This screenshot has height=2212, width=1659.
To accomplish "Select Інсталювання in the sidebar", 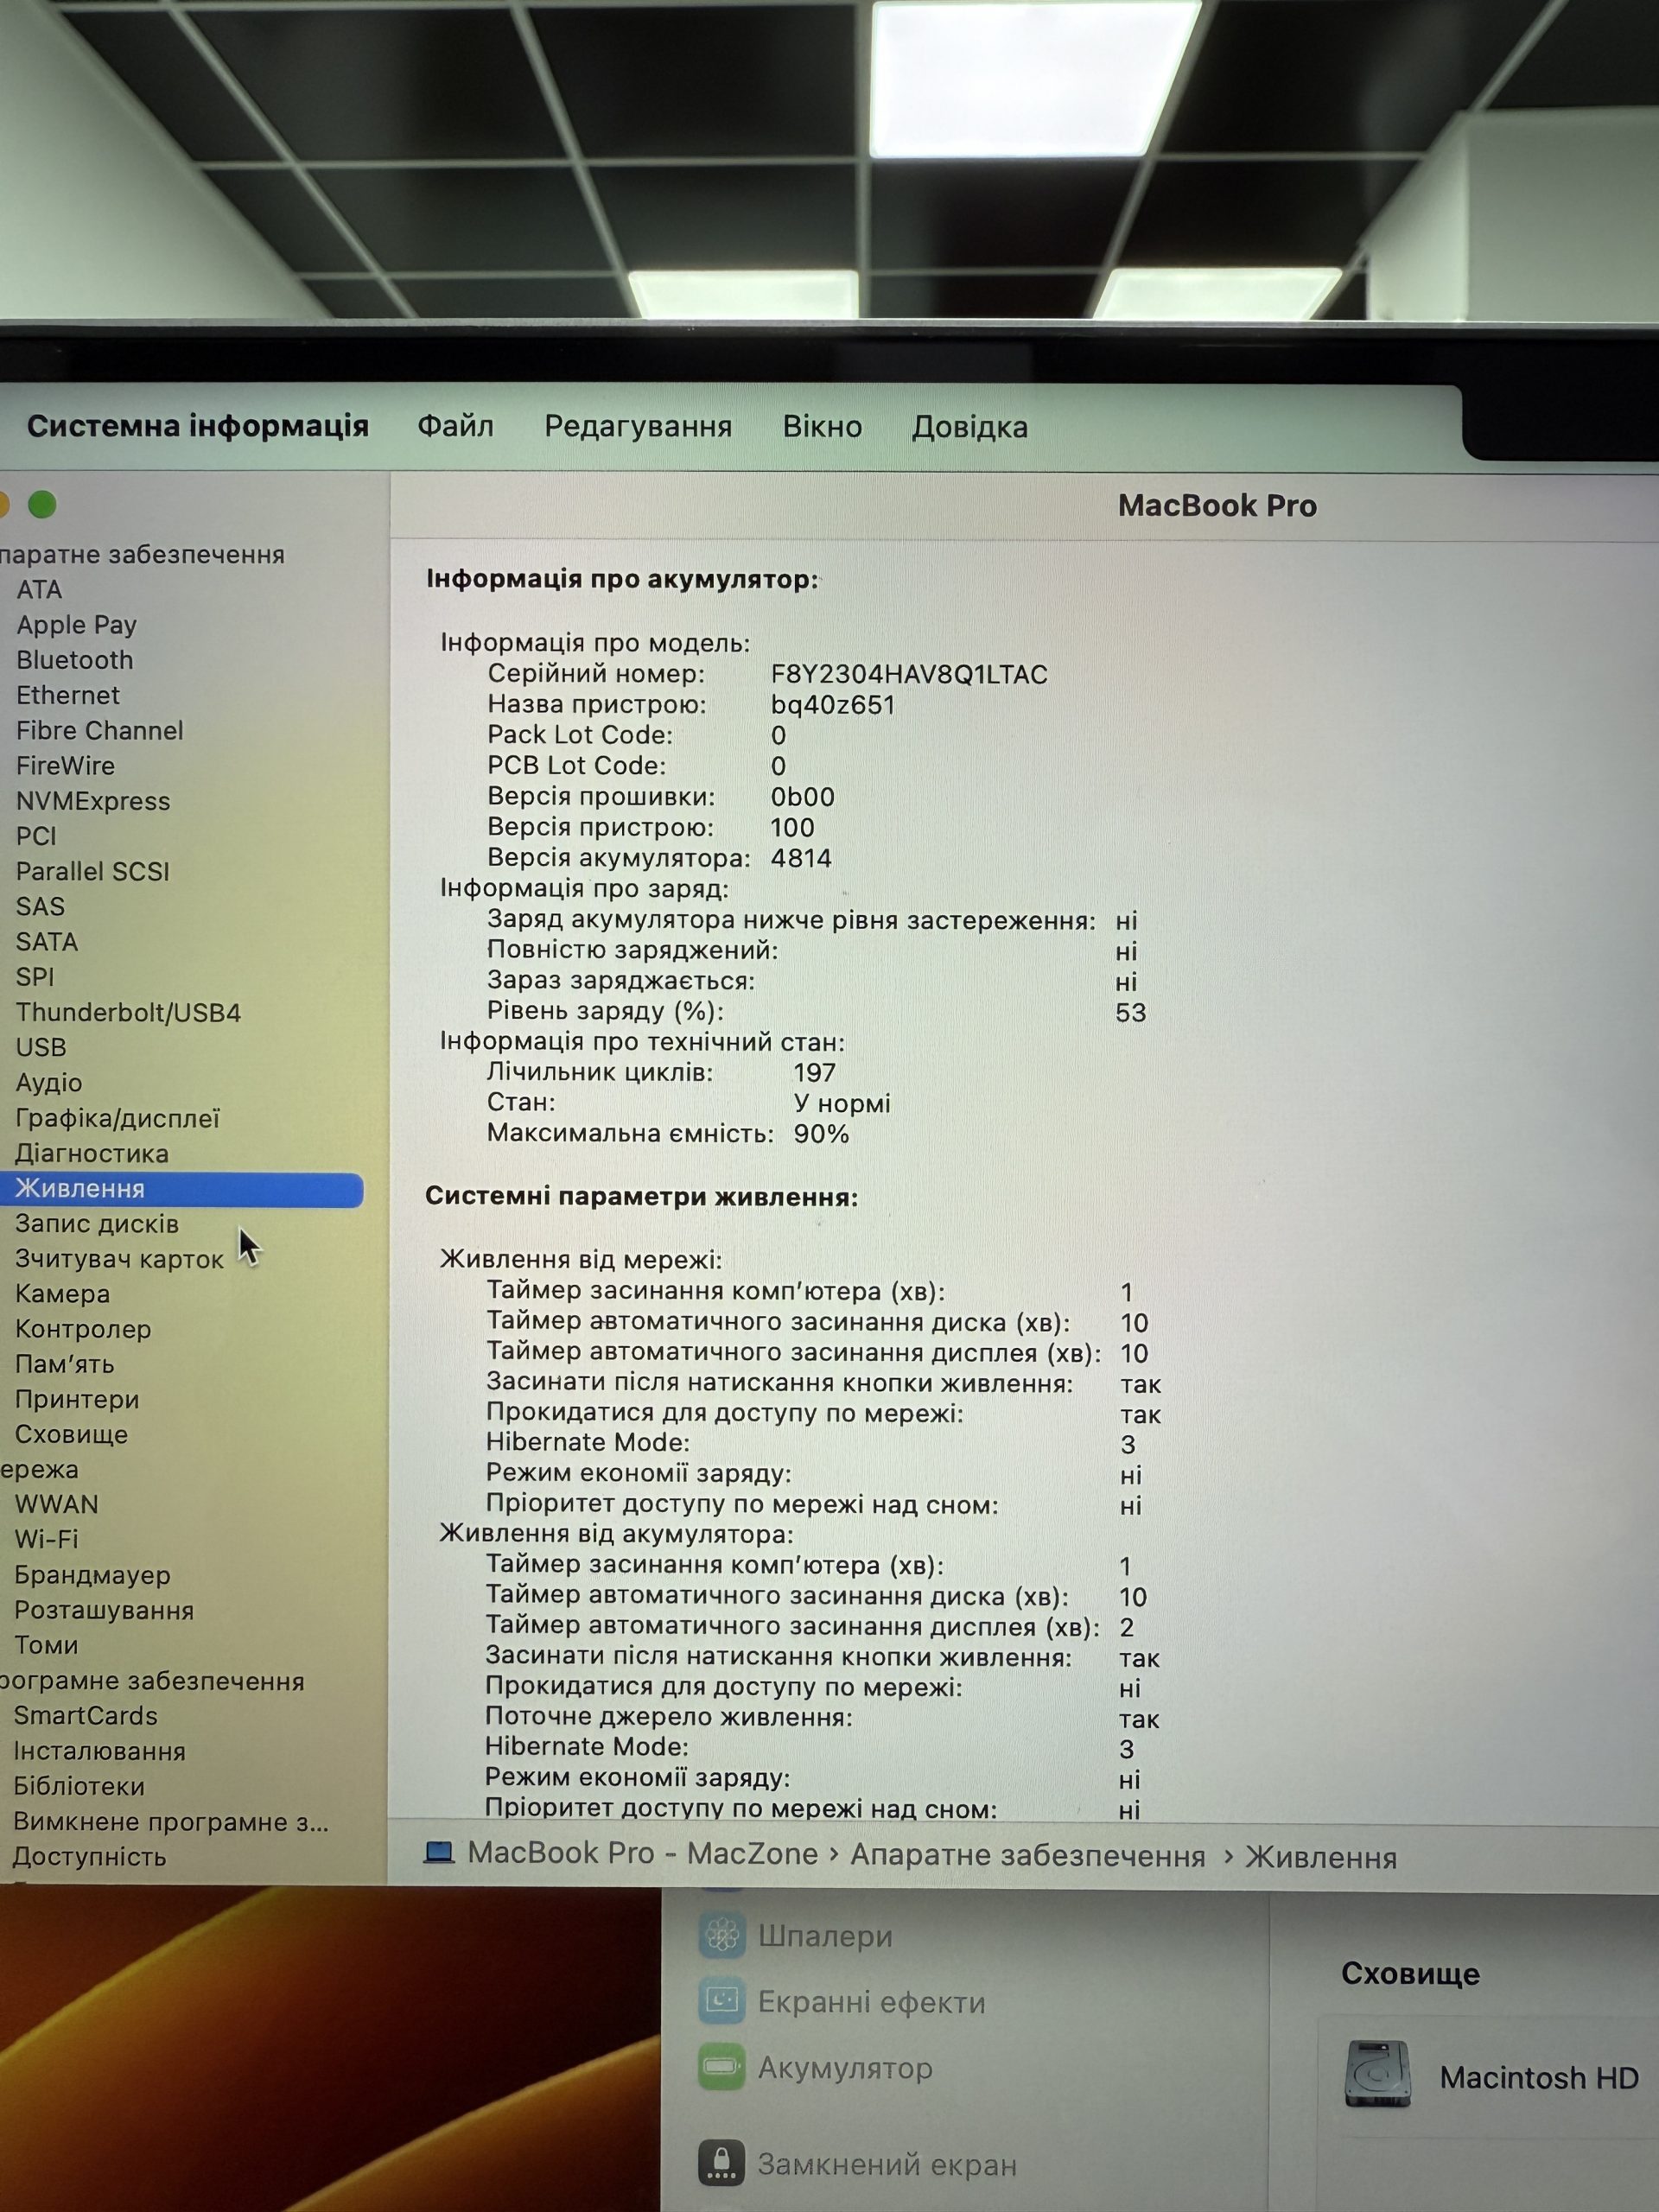I will 99,1751.
